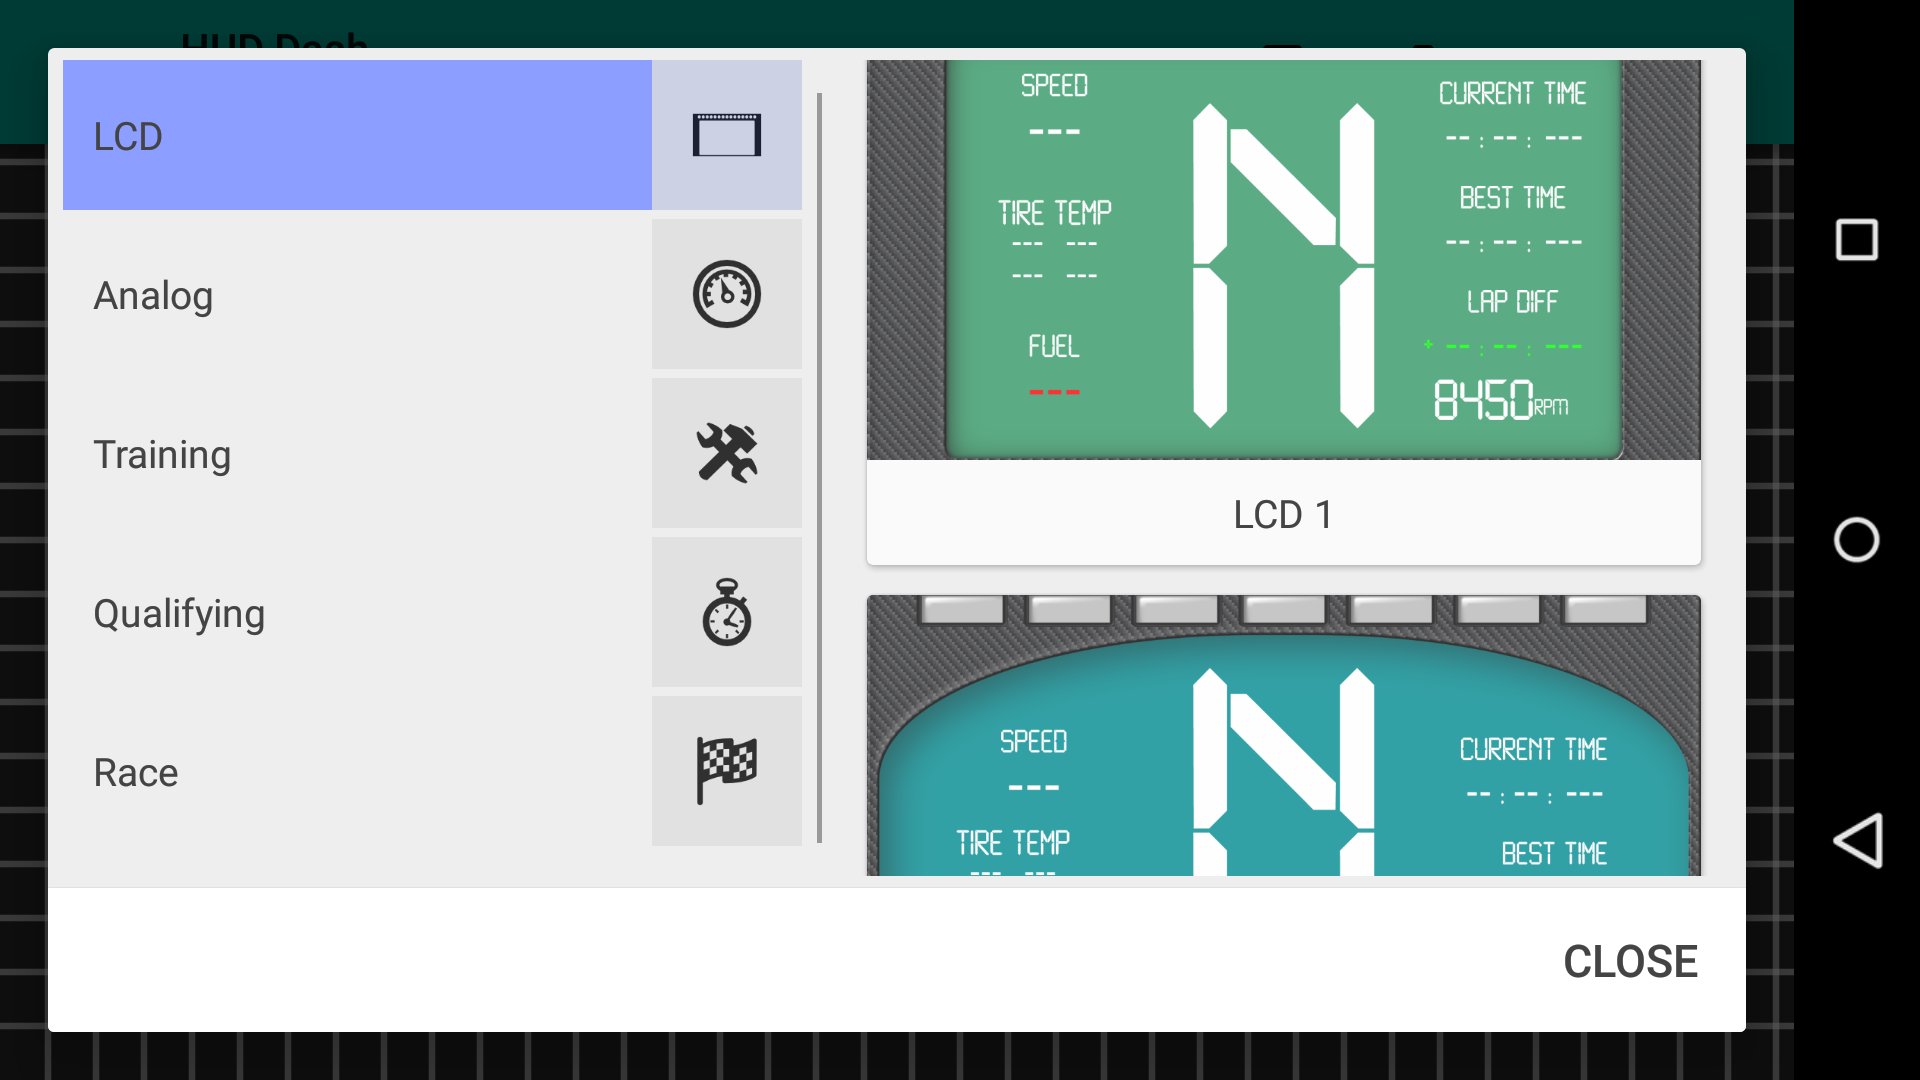Click the Qualifying stopwatch icon
This screenshot has height=1080, width=1920.
point(727,612)
